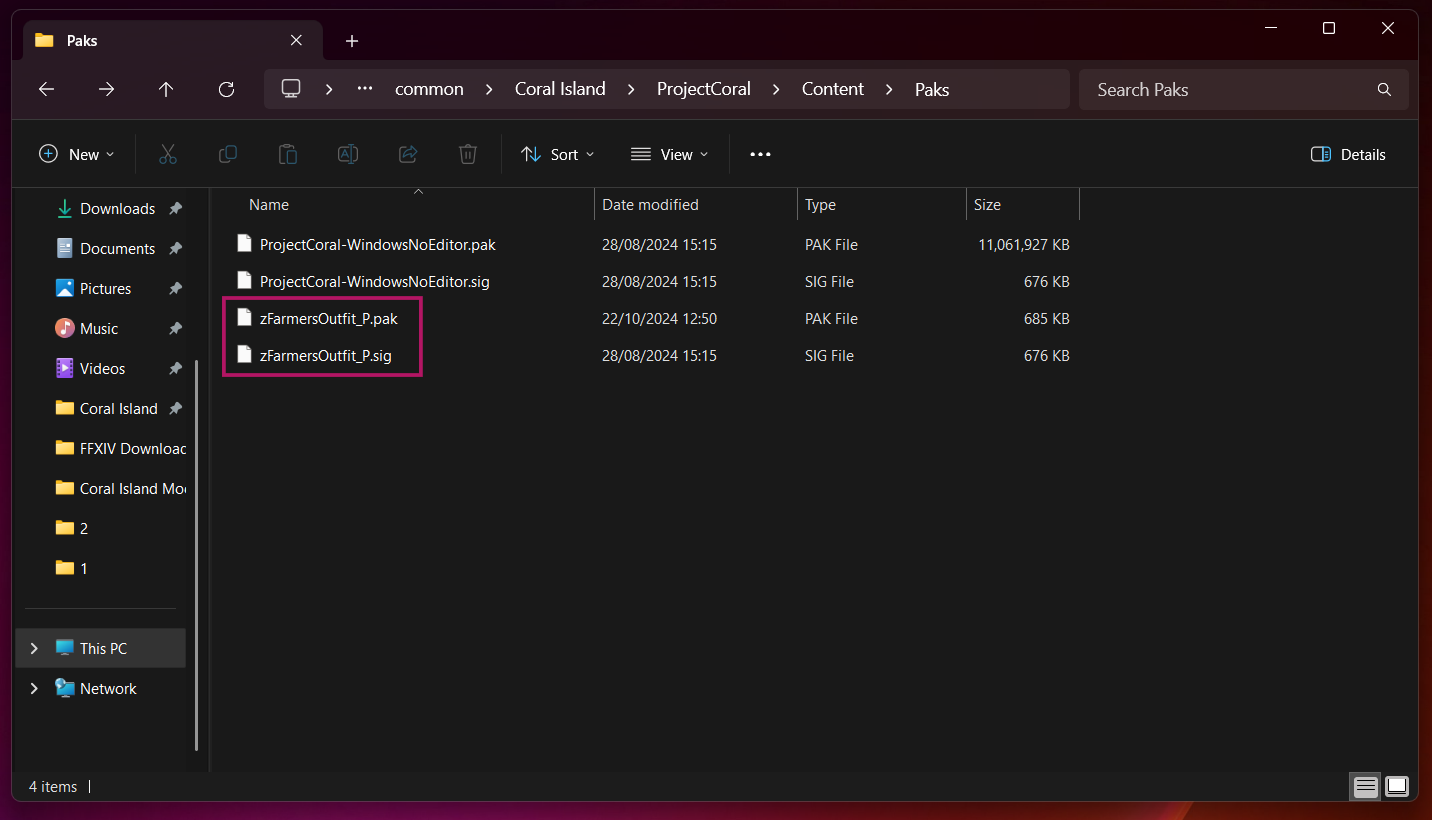Click chevron after common breadcrumb

click(488, 89)
